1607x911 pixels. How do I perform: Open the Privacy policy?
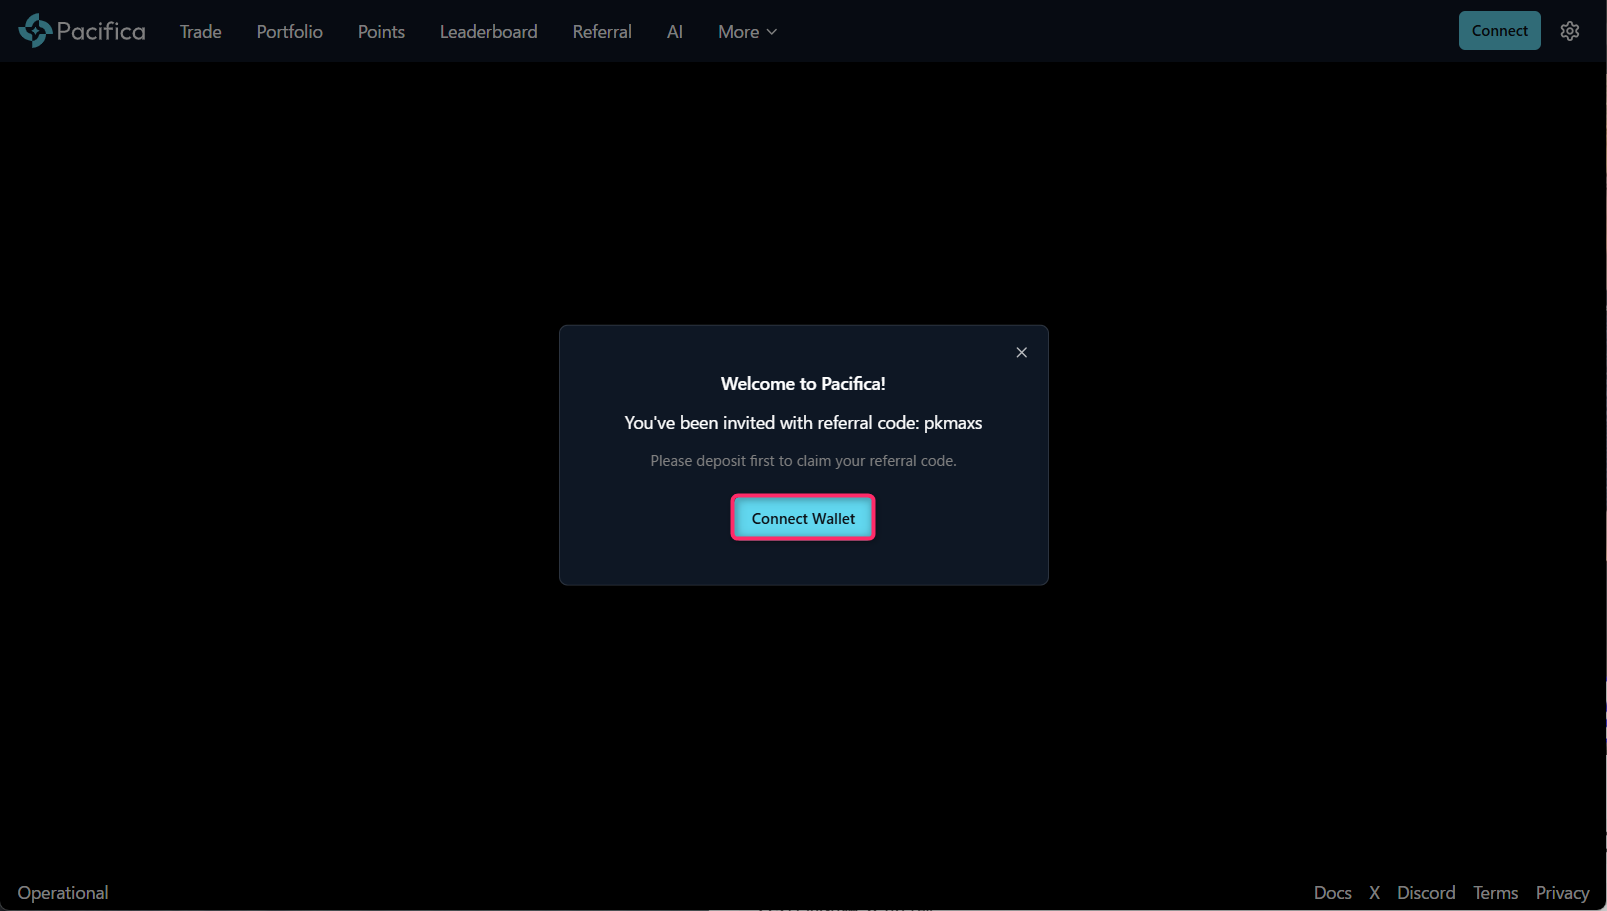coord(1561,892)
